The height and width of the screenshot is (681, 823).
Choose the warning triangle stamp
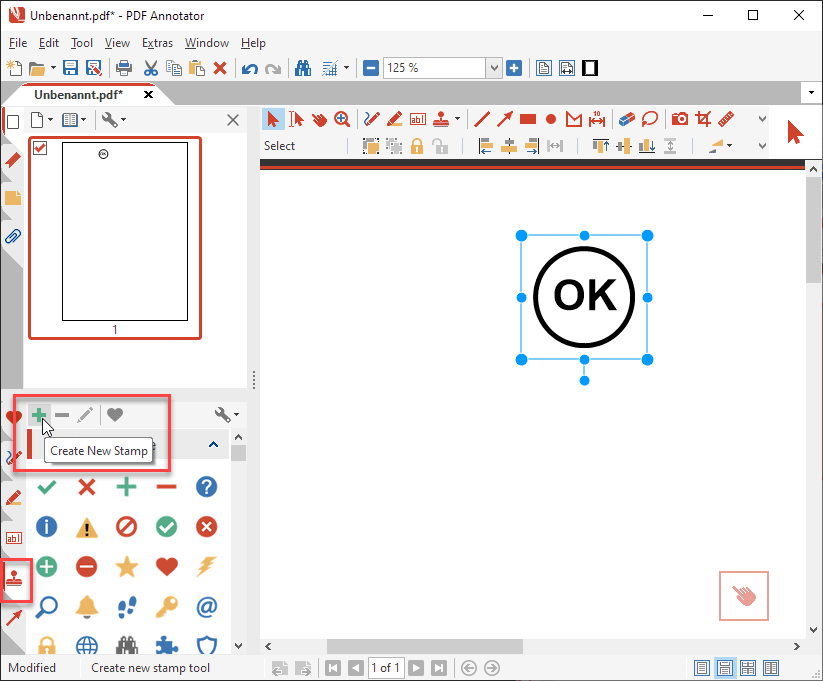87,527
